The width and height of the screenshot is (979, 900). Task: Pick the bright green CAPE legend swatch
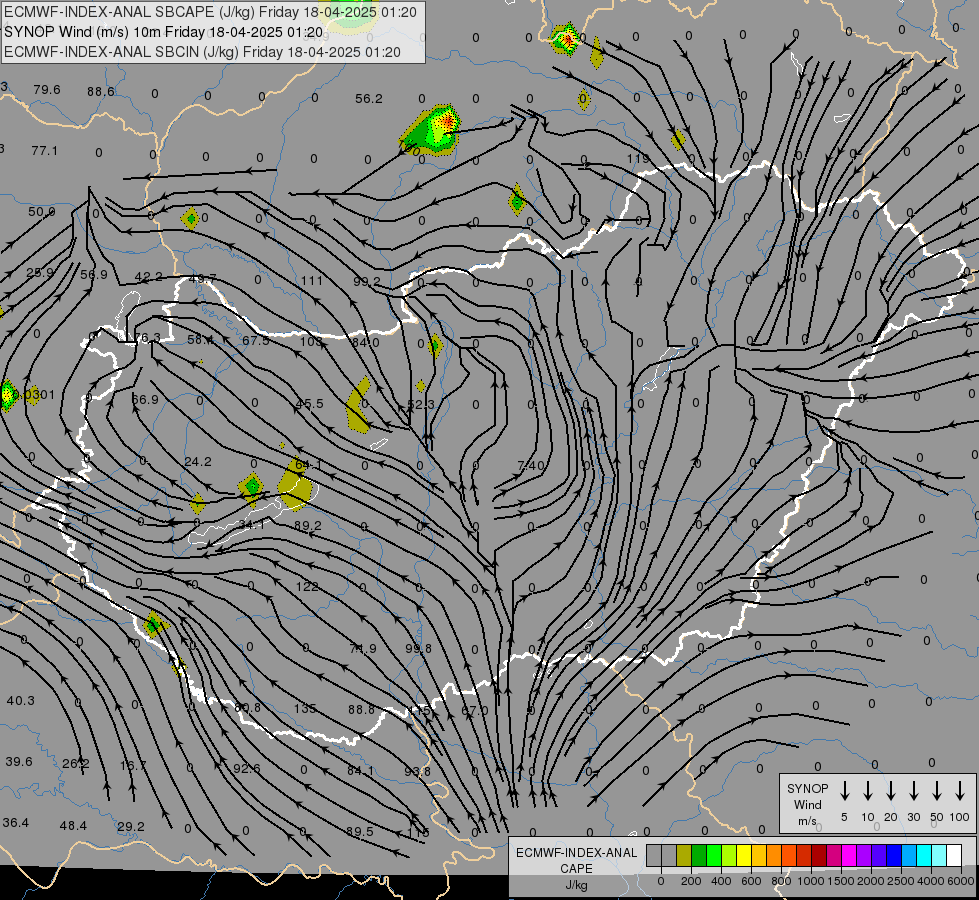click(714, 855)
